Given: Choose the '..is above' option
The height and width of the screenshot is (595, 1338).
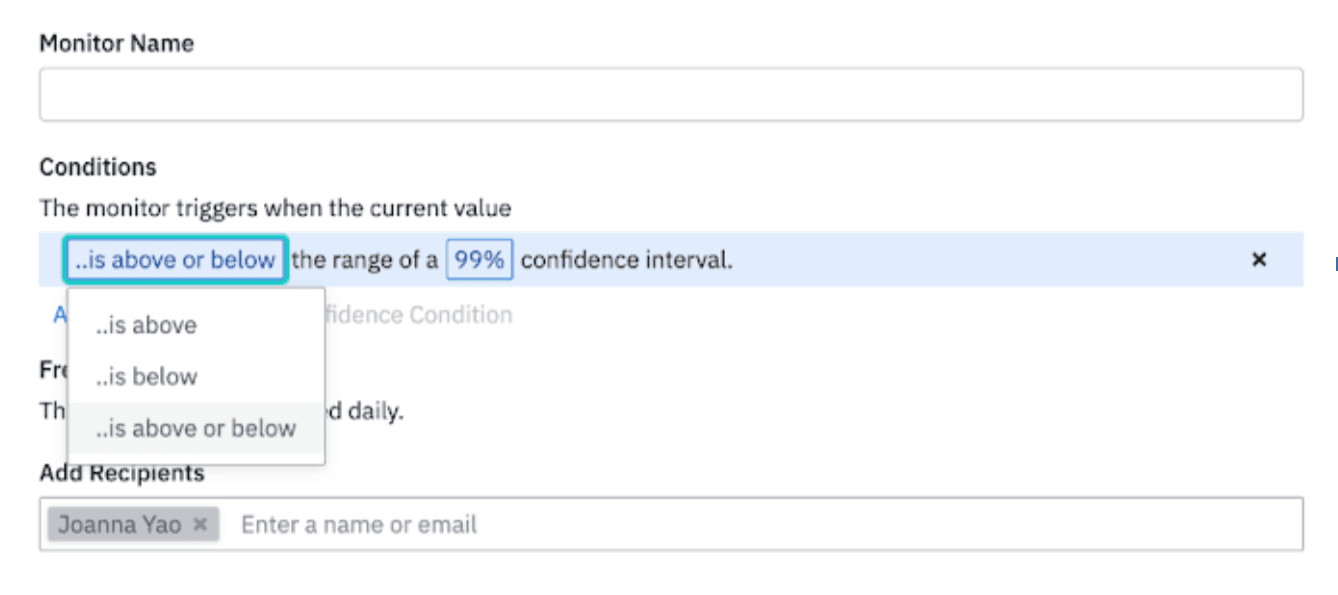Looking at the screenshot, I should click(147, 325).
